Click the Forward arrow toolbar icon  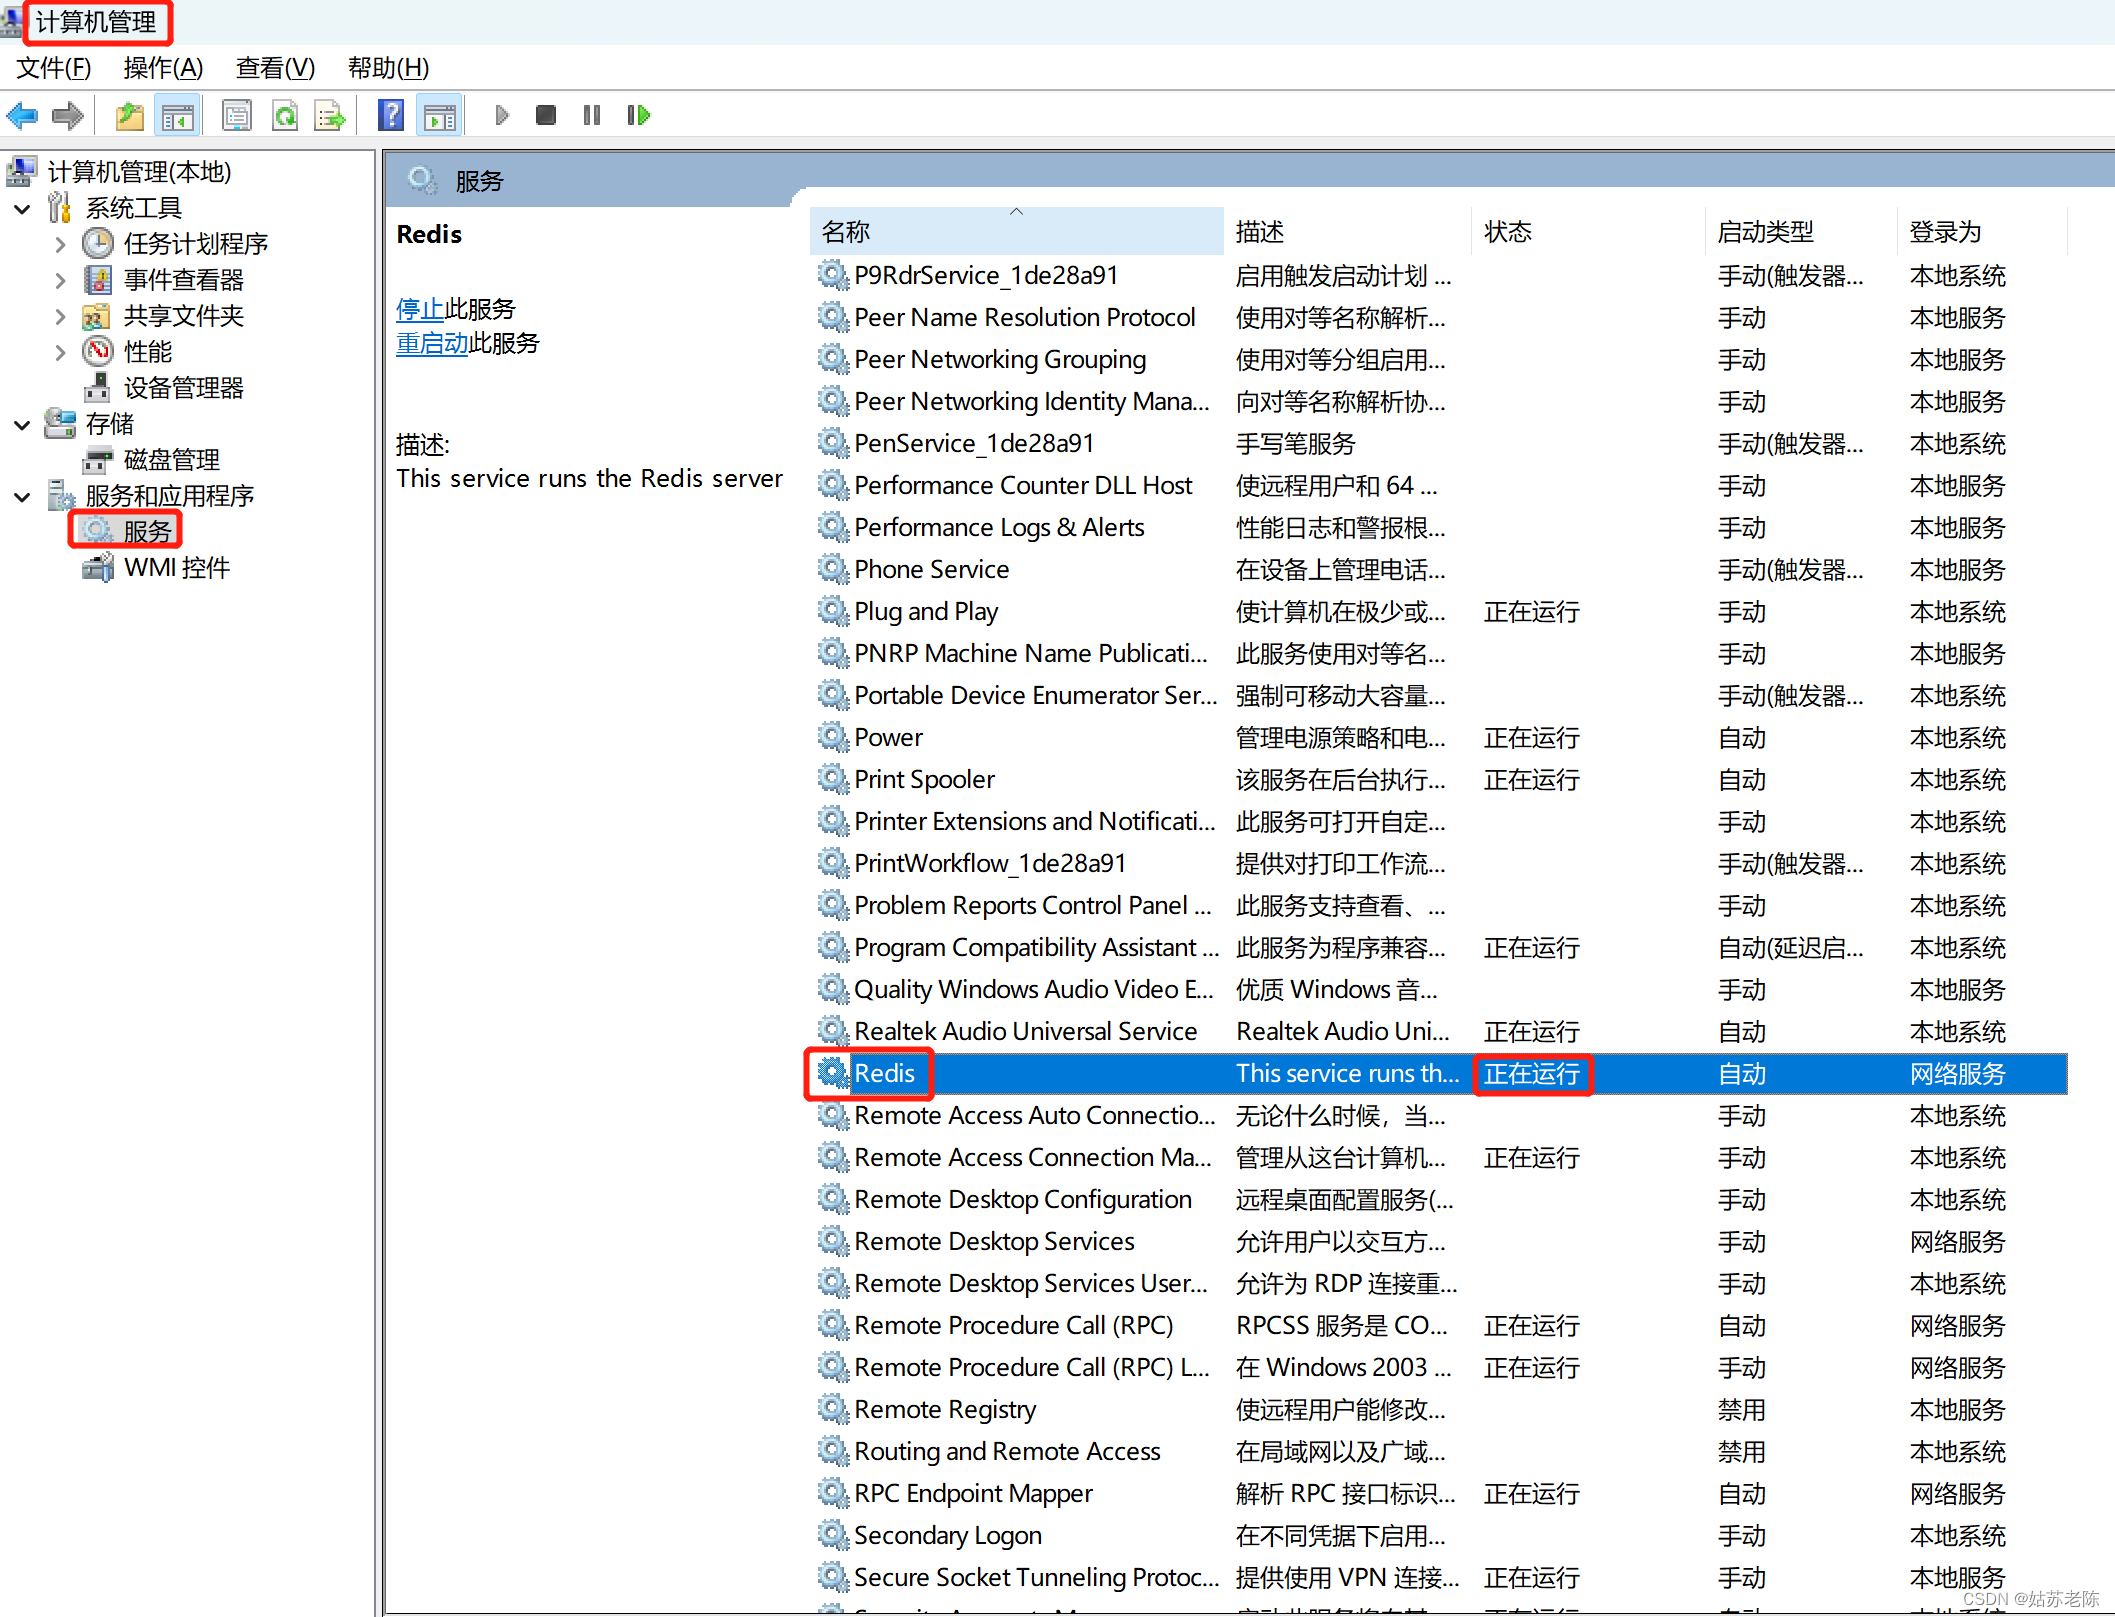coord(67,116)
